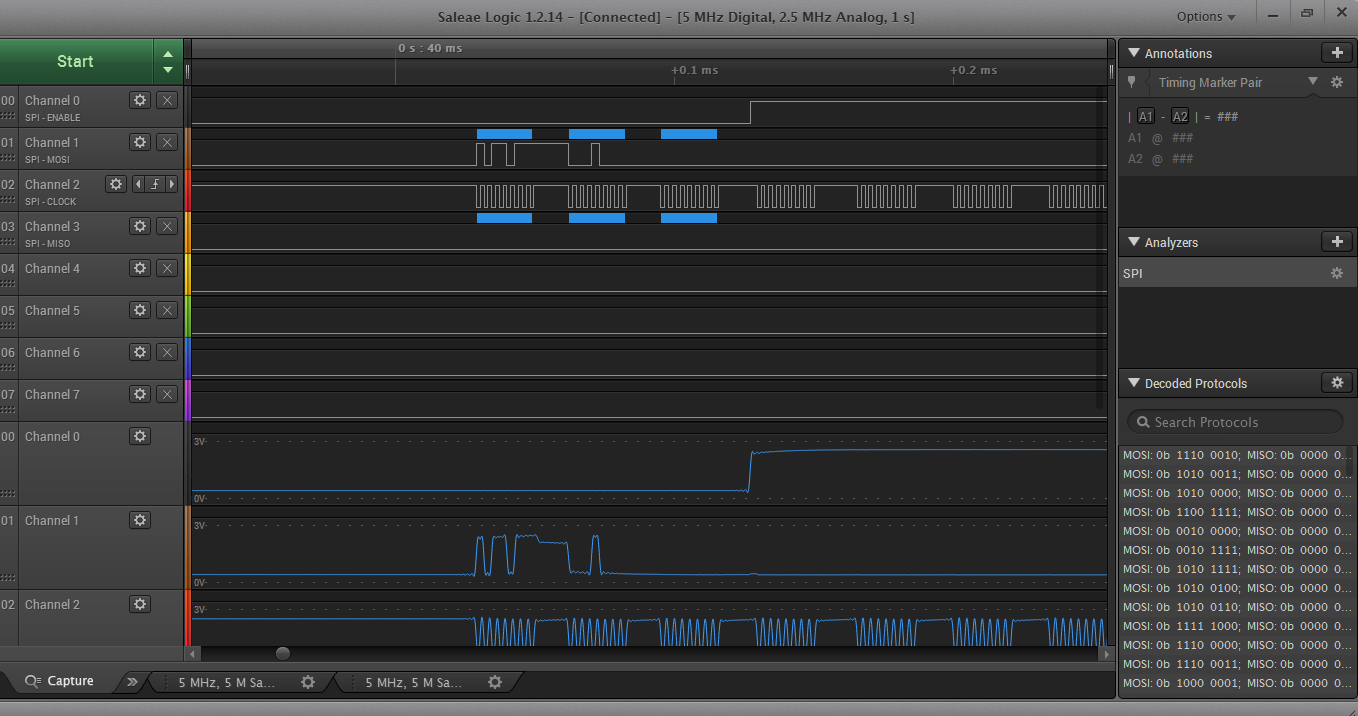This screenshot has height=716, width=1358.
Task: Open digital Channel 1 SPI-MOSI settings gear
Action: coord(140,142)
